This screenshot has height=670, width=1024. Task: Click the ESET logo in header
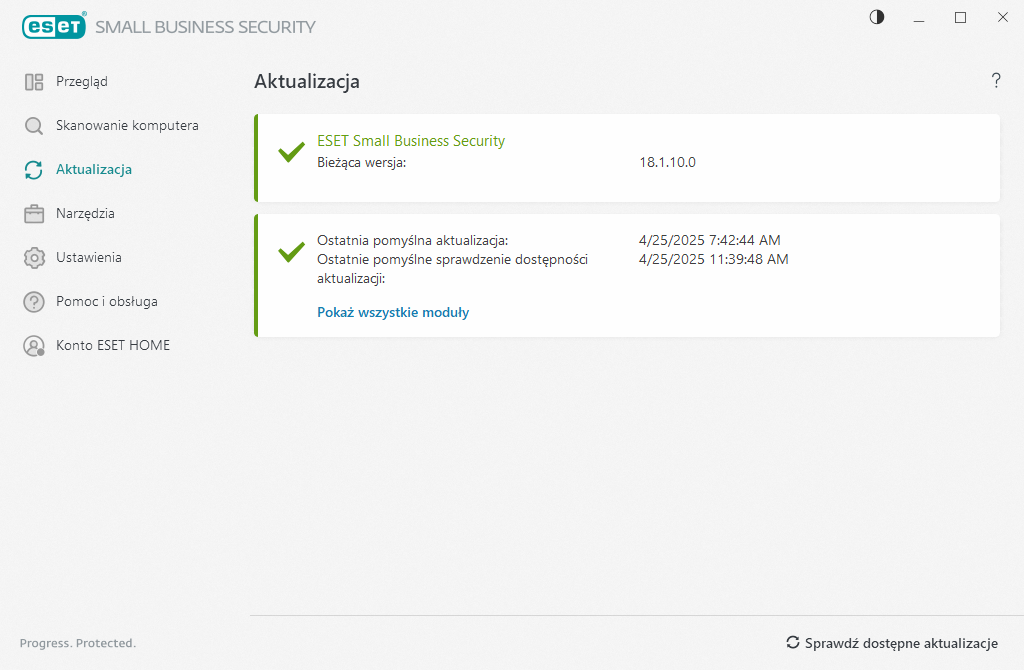55,26
